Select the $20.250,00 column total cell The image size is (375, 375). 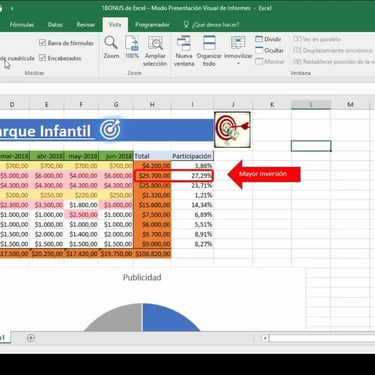point(46,254)
